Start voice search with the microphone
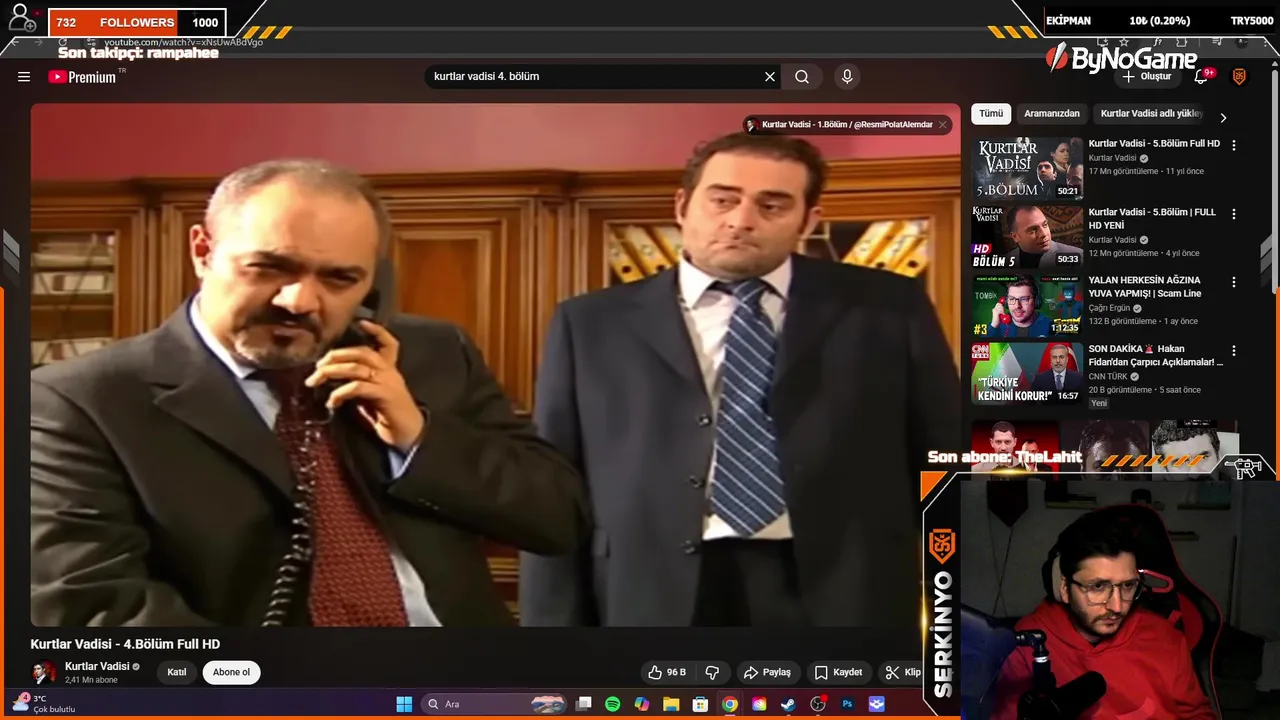Screen dimensions: 1280x720 coord(847,77)
